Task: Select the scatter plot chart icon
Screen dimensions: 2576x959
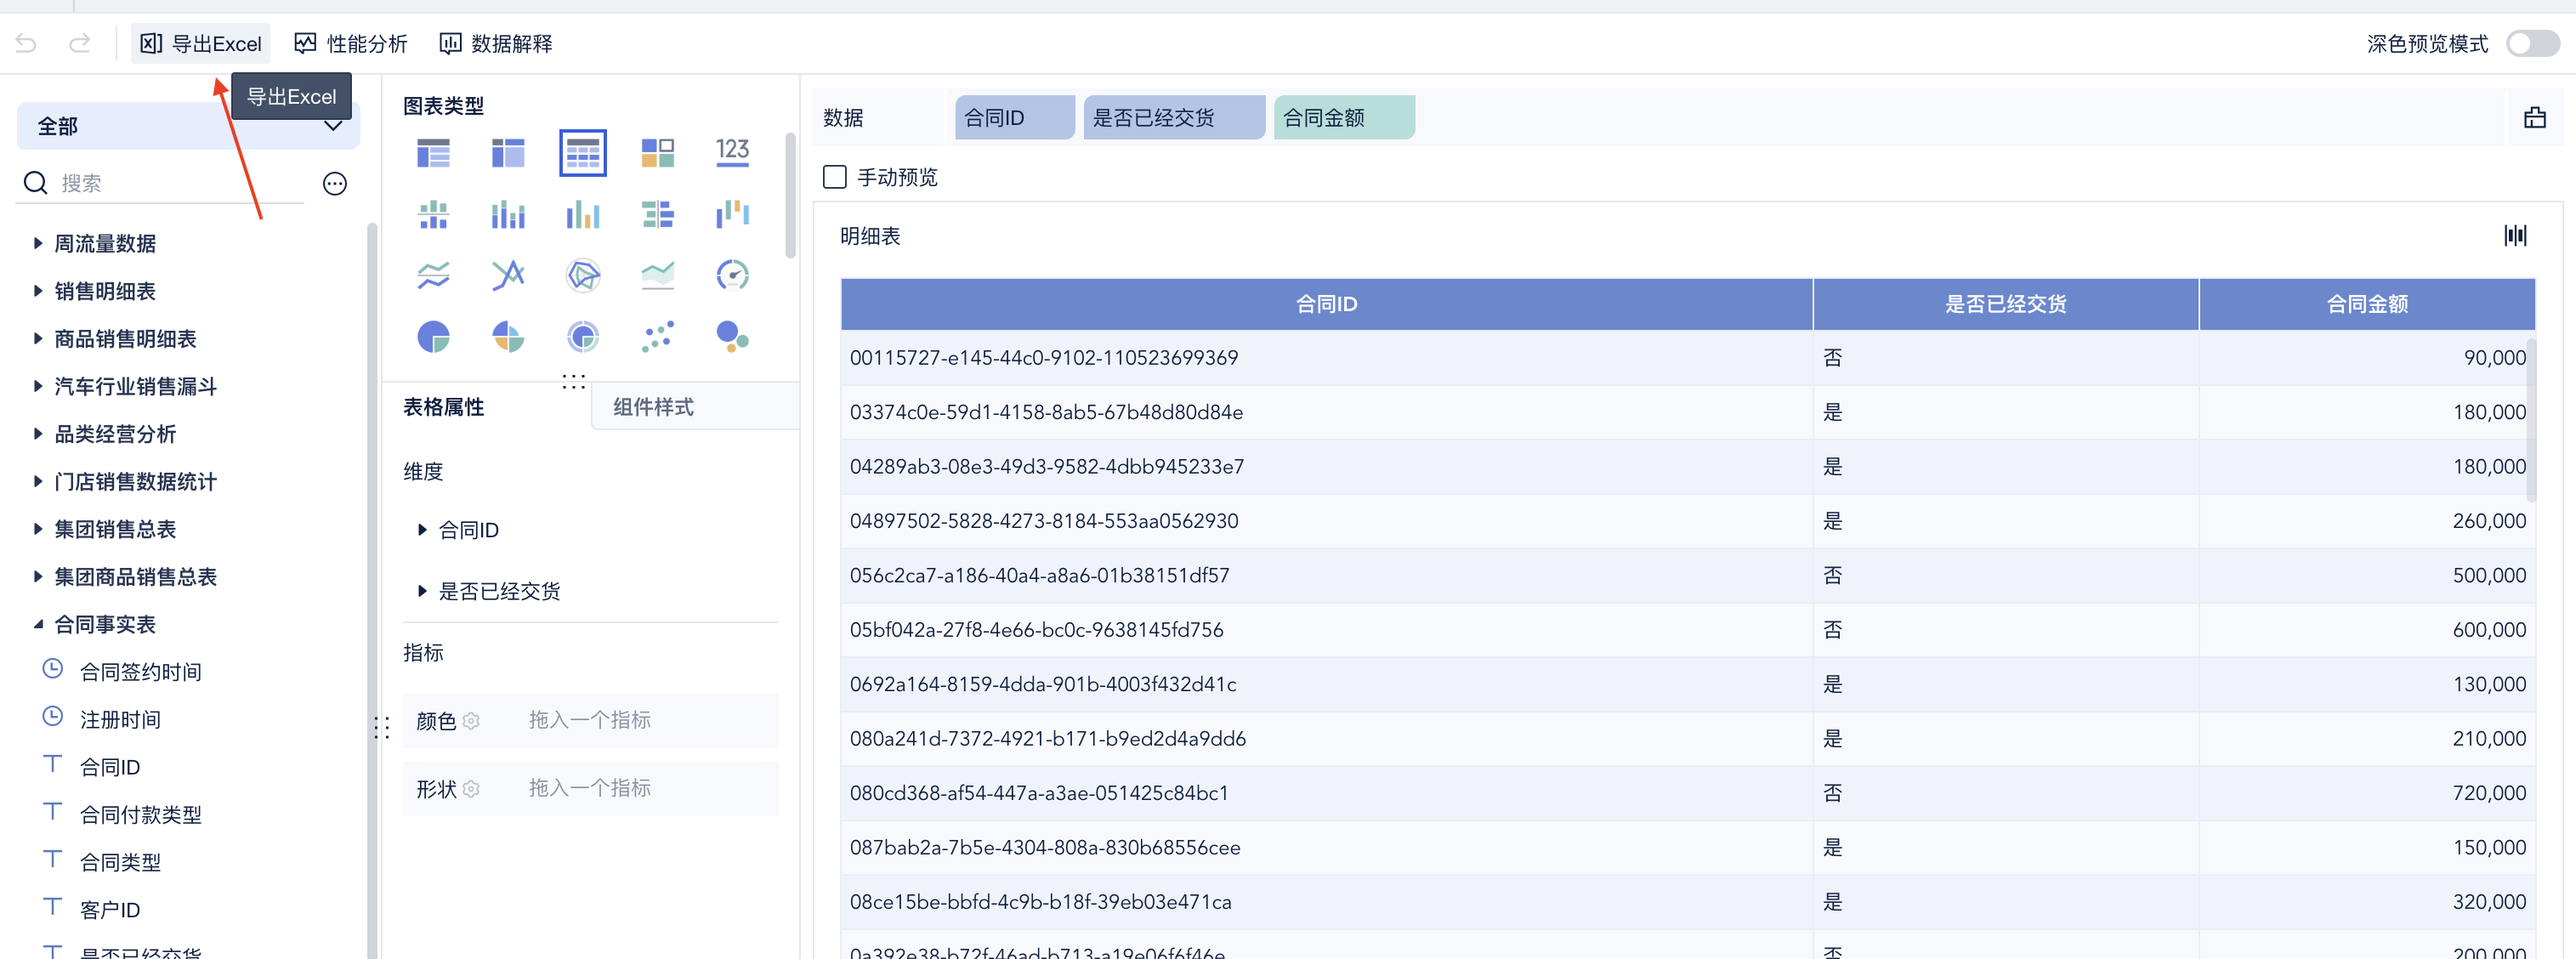Action: 657,337
